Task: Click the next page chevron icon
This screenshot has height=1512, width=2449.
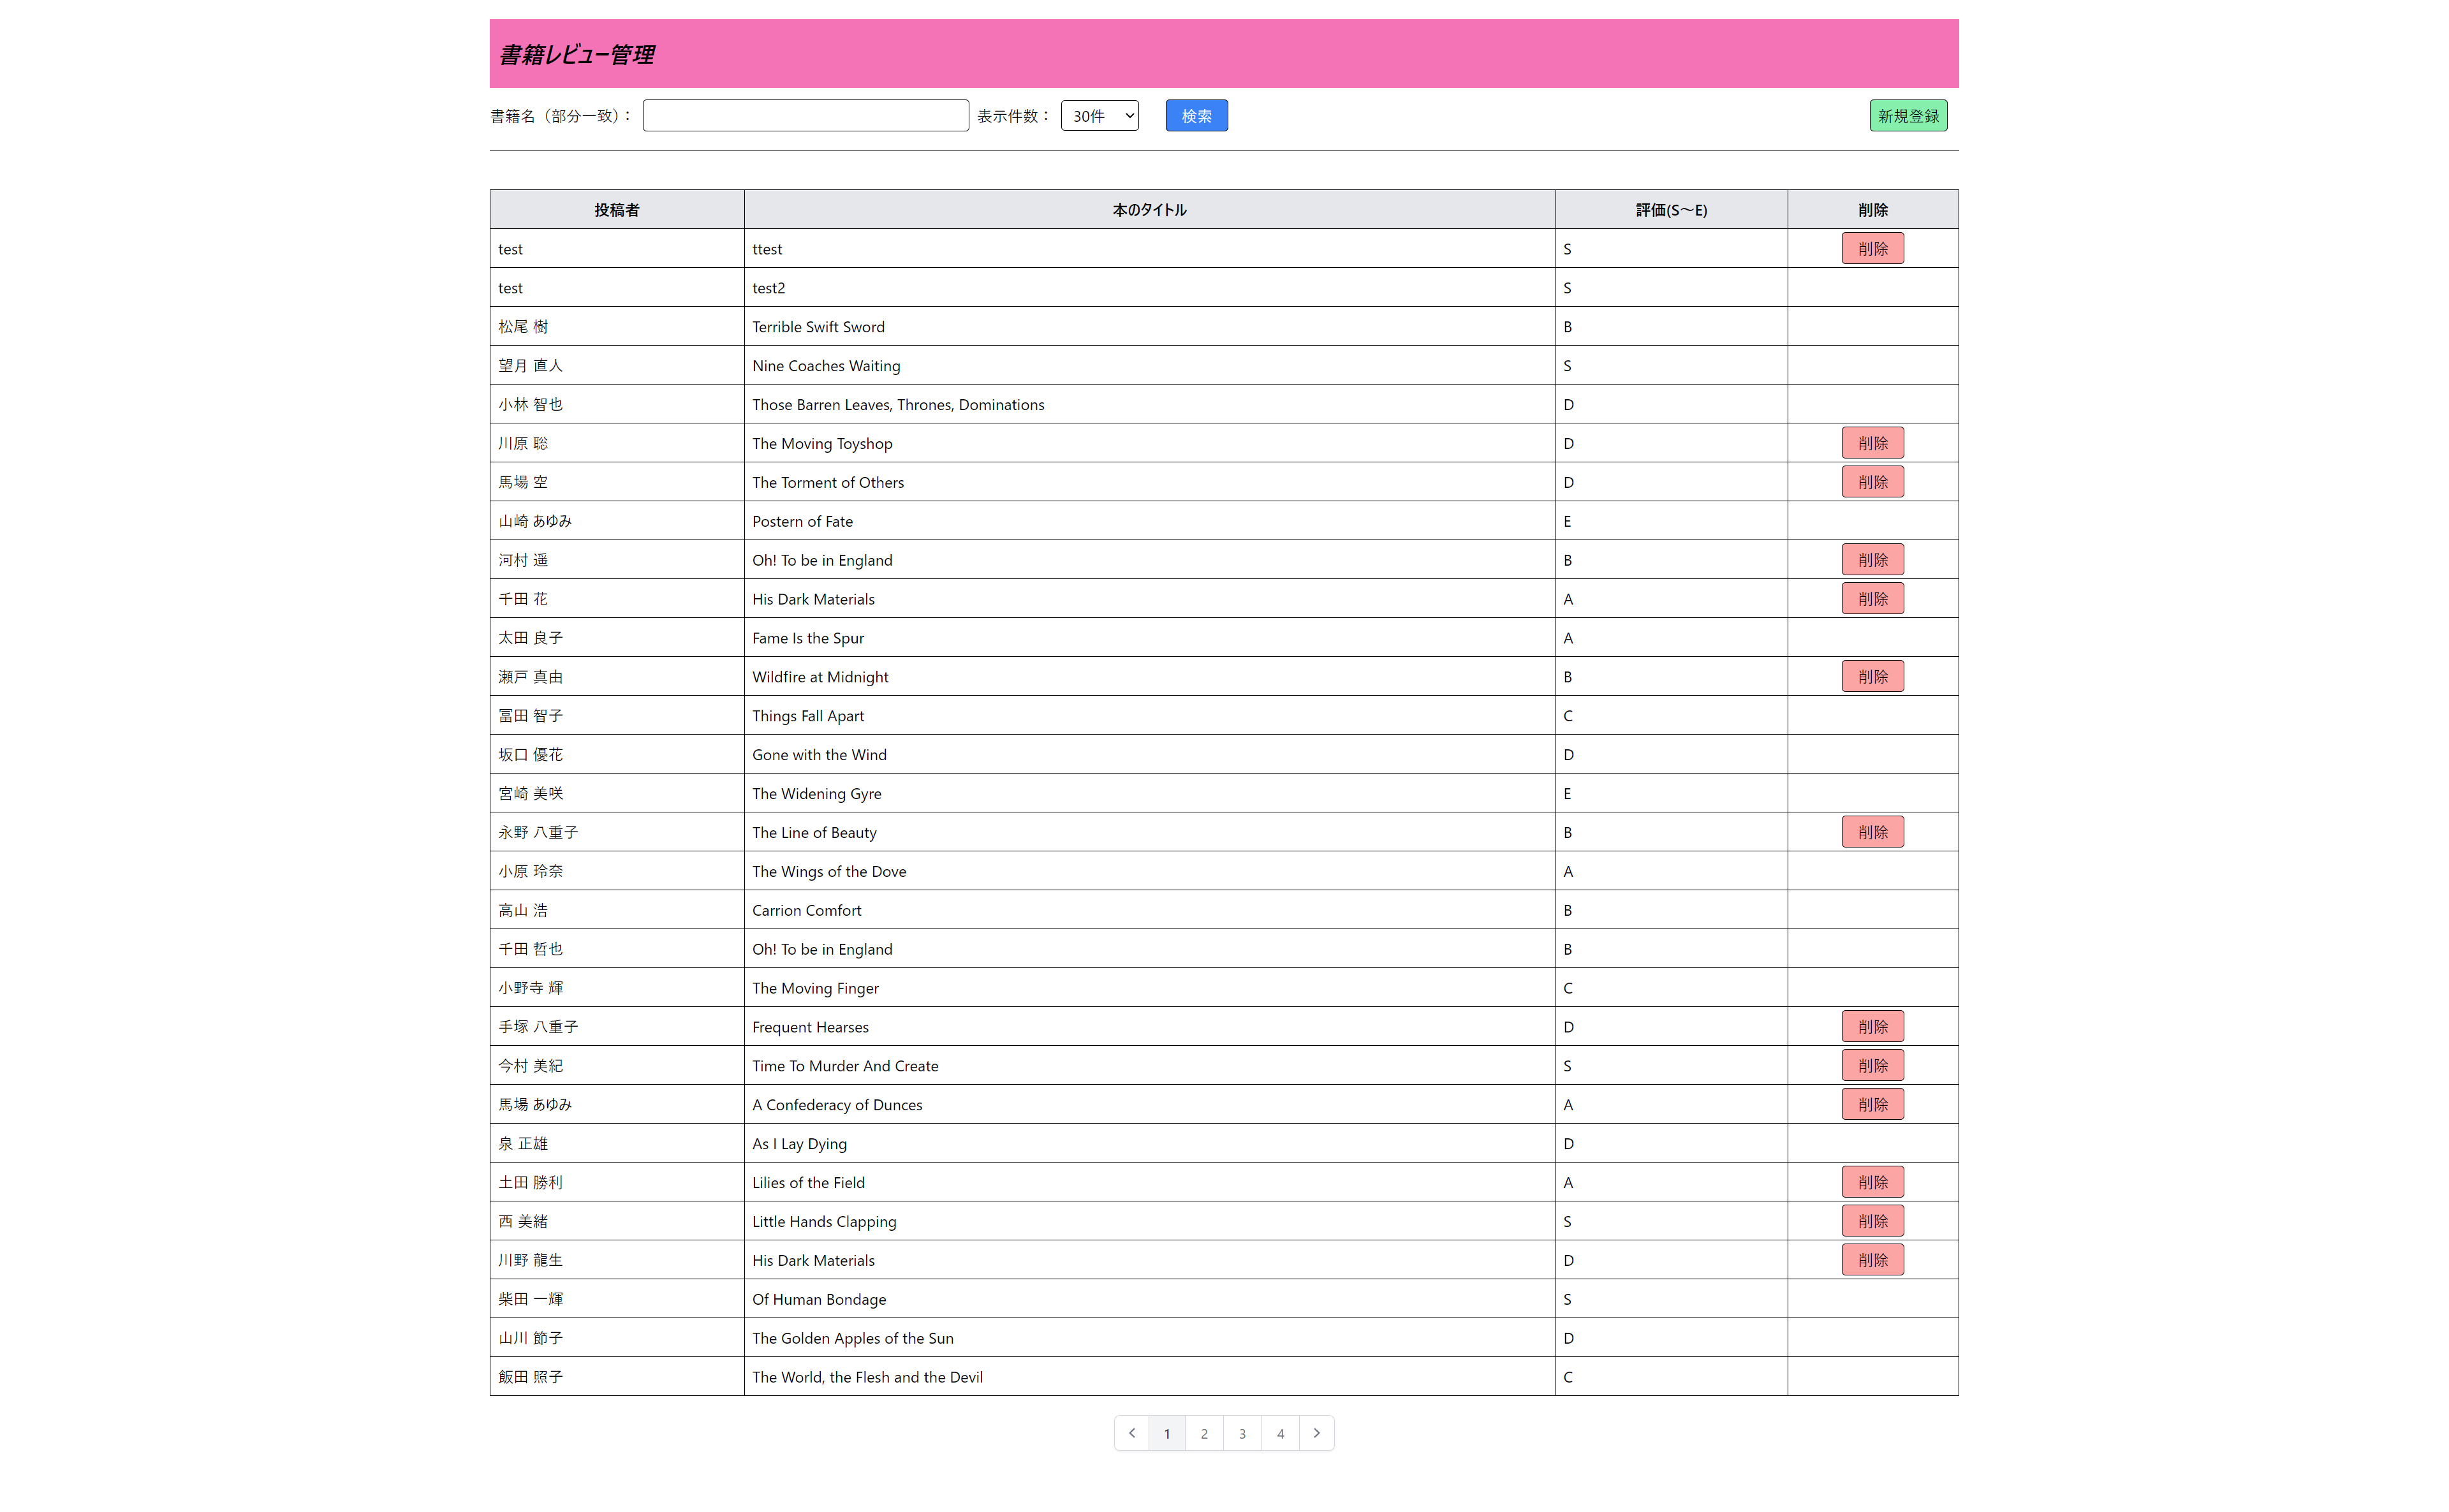Action: [x=1316, y=1433]
